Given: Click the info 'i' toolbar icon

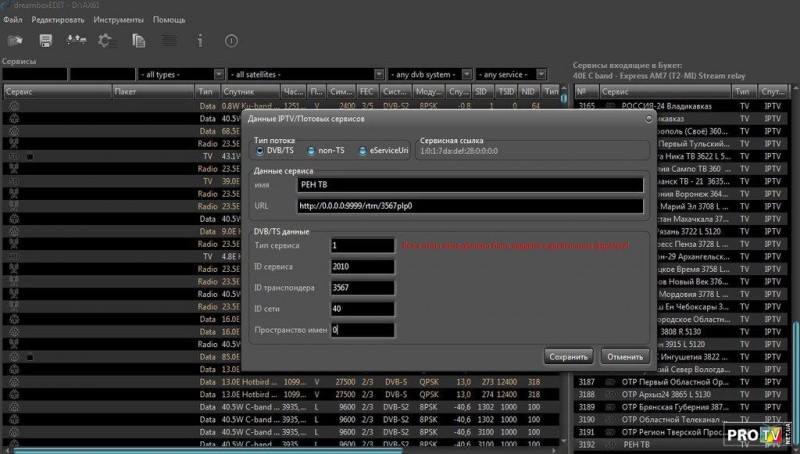Looking at the screenshot, I should [200, 41].
